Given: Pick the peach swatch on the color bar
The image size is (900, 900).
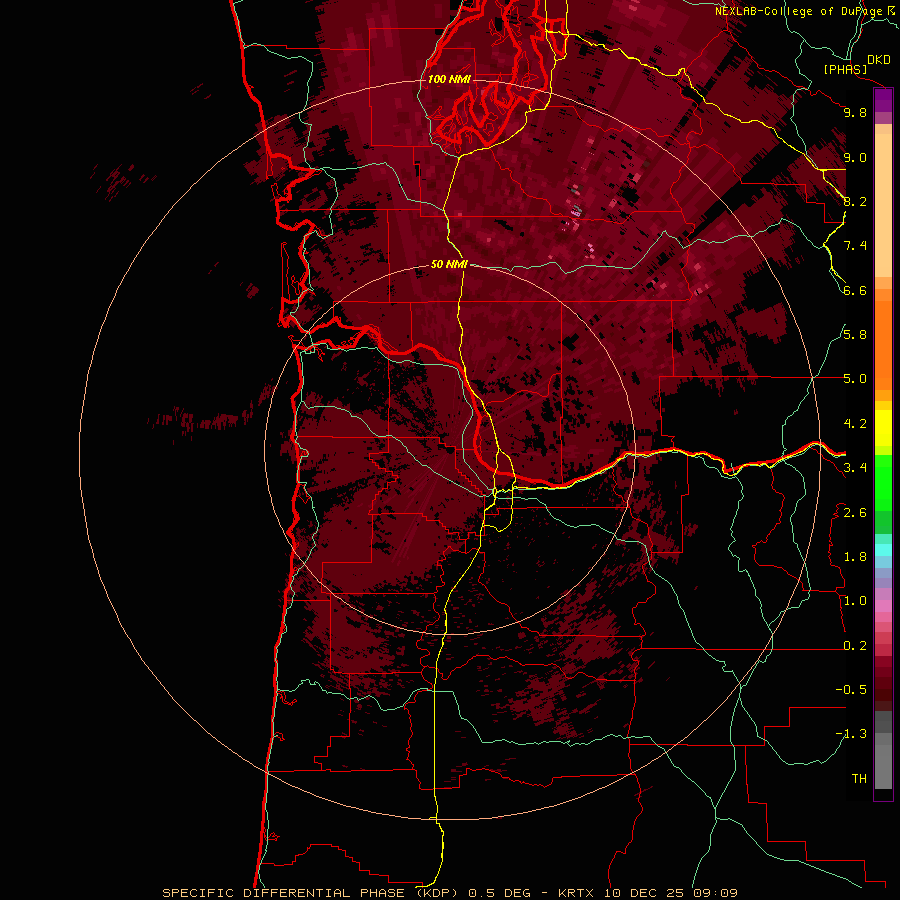Looking at the screenshot, I should coord(883,205).
